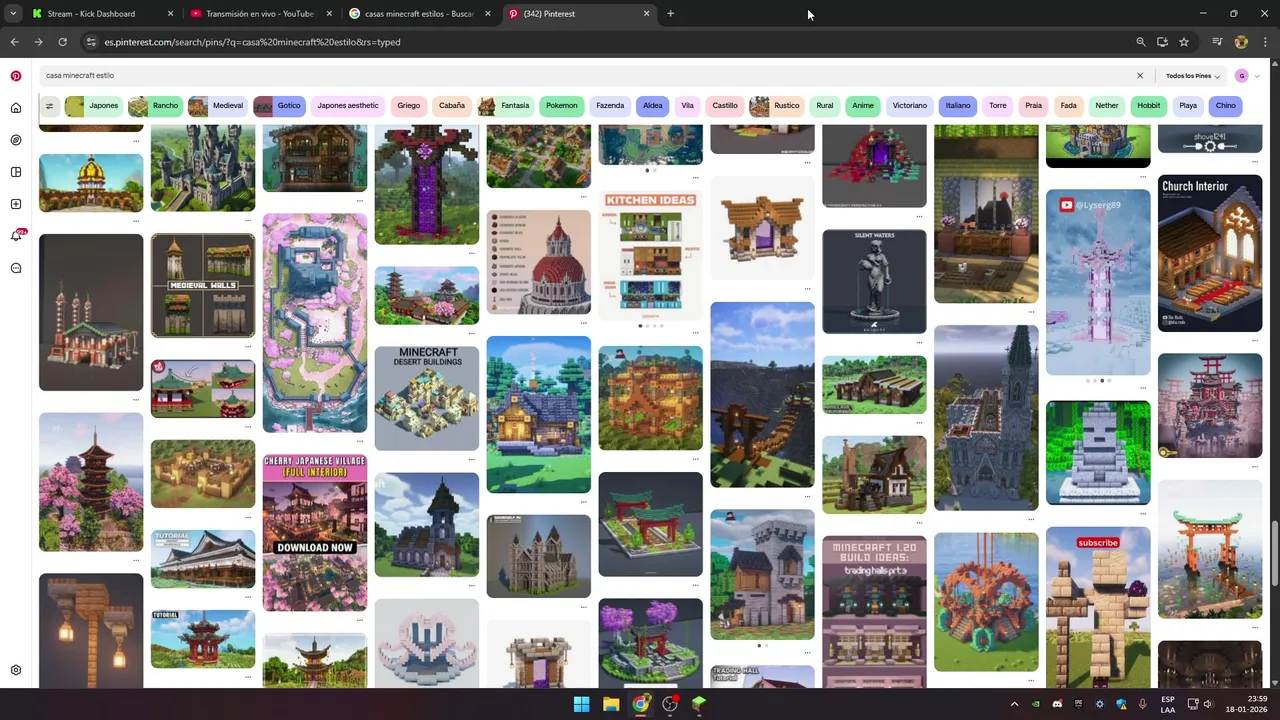Open the Church Interior pin

point(1210,253)
